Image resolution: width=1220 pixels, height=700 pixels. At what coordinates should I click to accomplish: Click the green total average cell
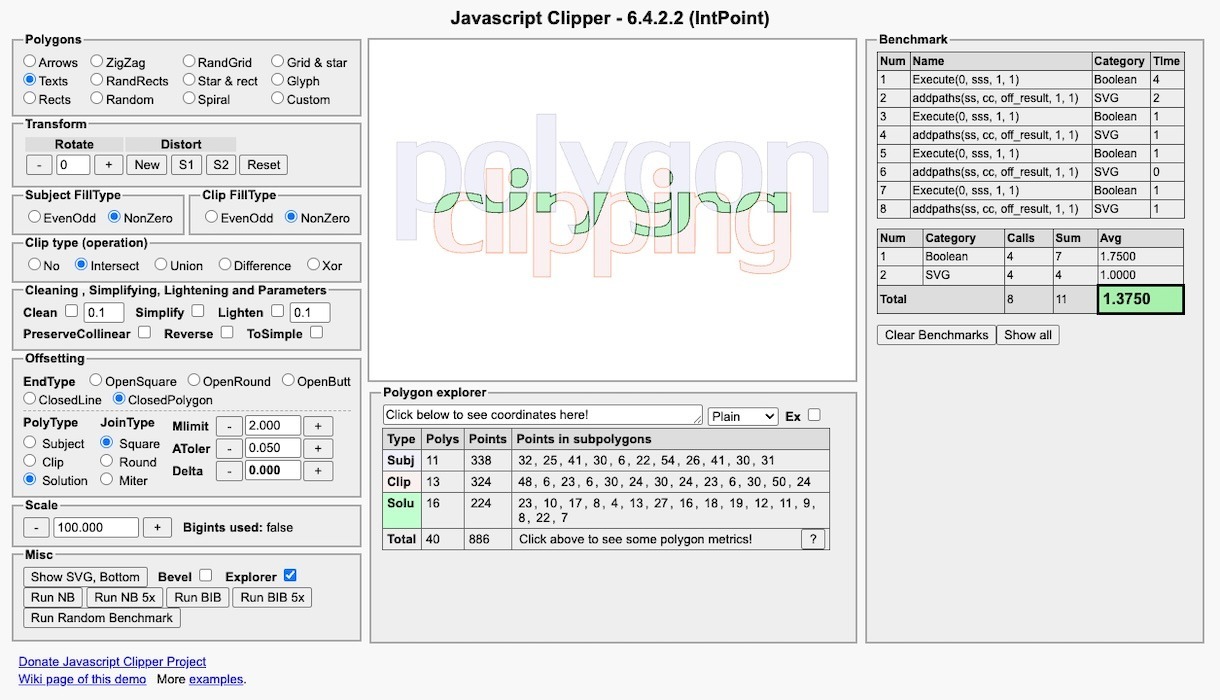click(x=1140, y=299)
